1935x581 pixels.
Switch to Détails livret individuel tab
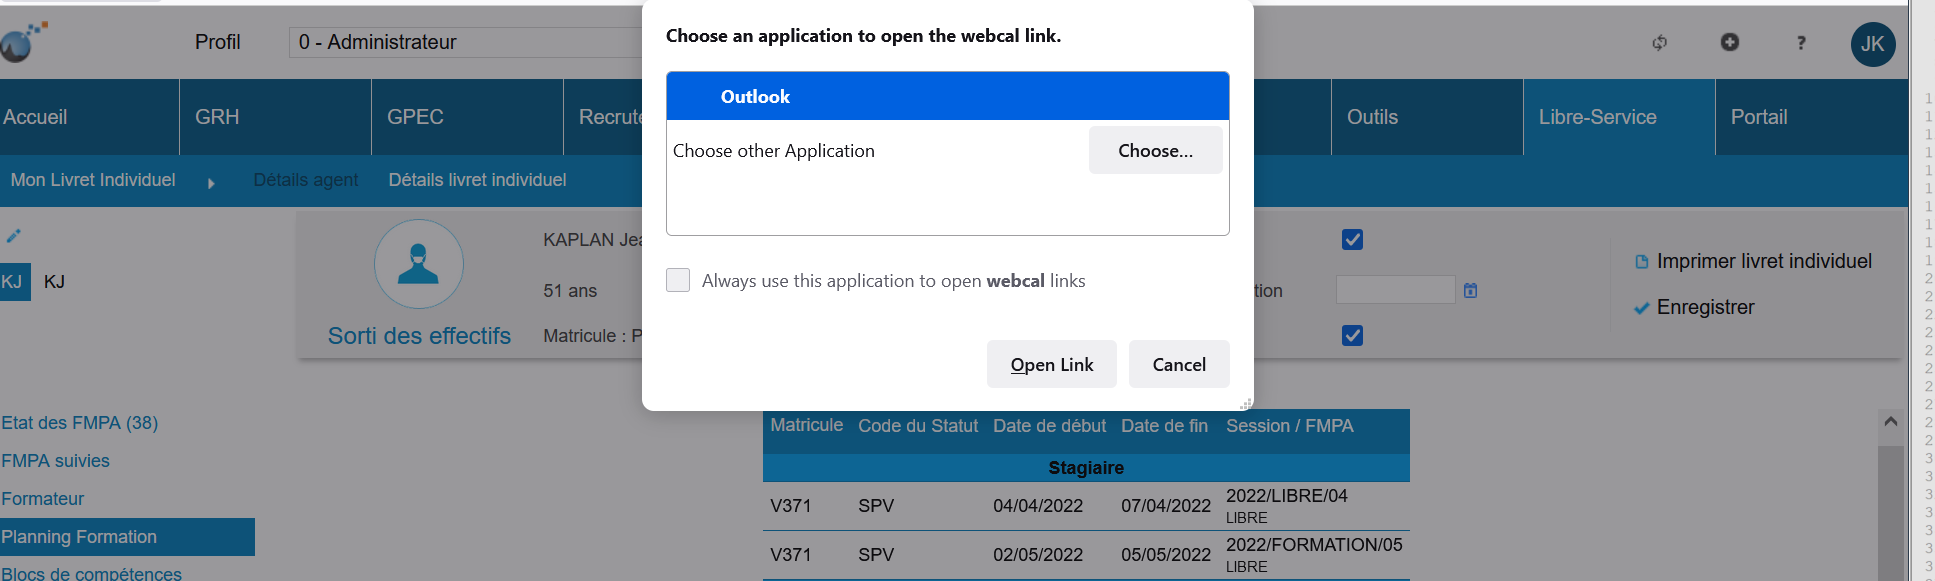(x=477, y=180)
